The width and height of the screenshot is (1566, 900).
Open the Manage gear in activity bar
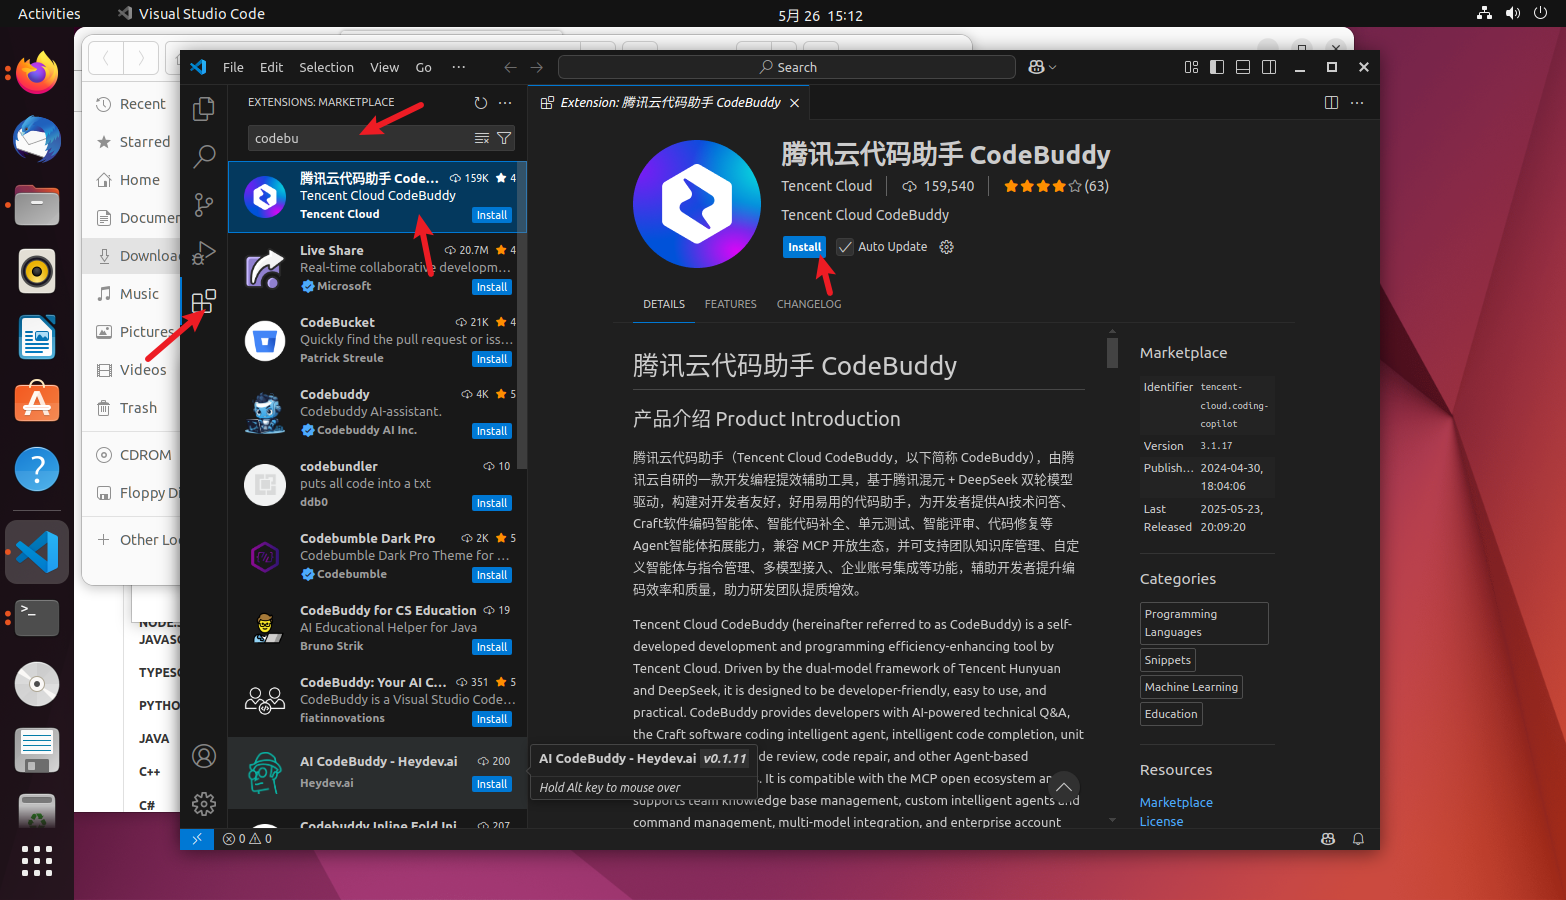[204, 804]
